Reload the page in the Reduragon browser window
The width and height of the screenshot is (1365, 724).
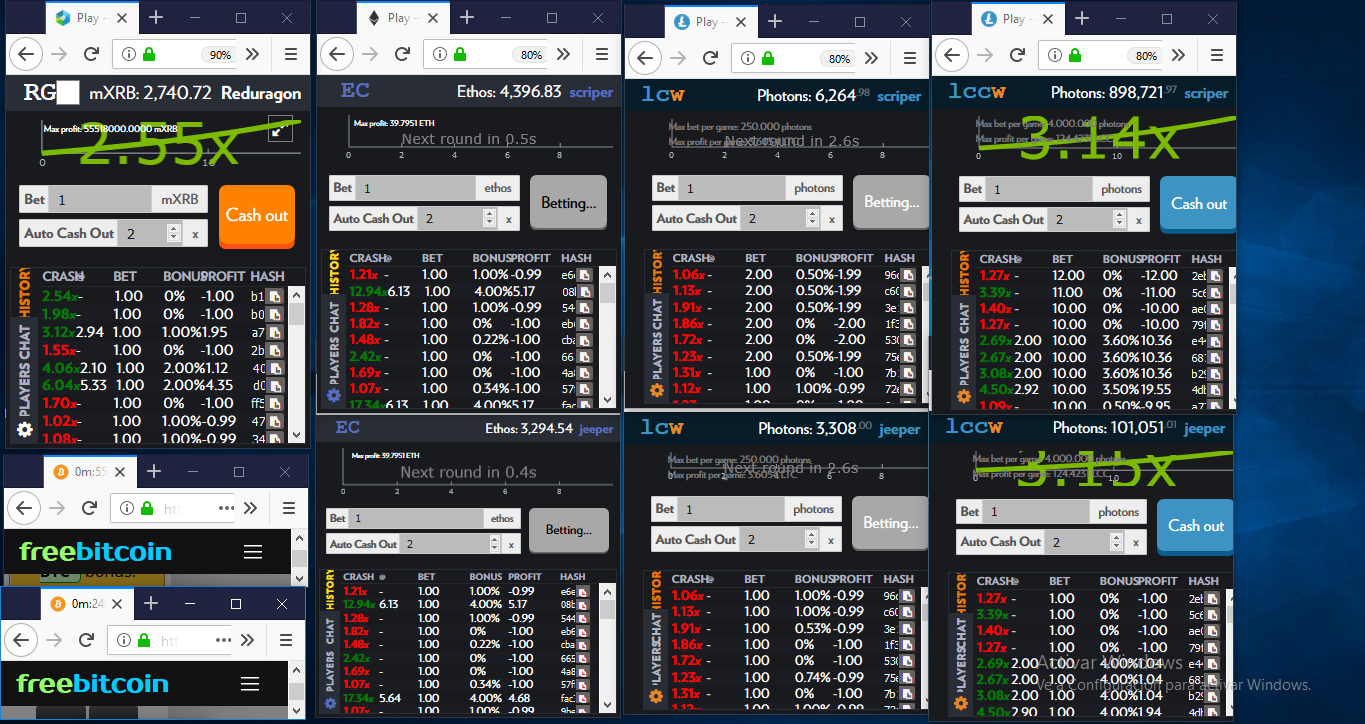(91, 55)
